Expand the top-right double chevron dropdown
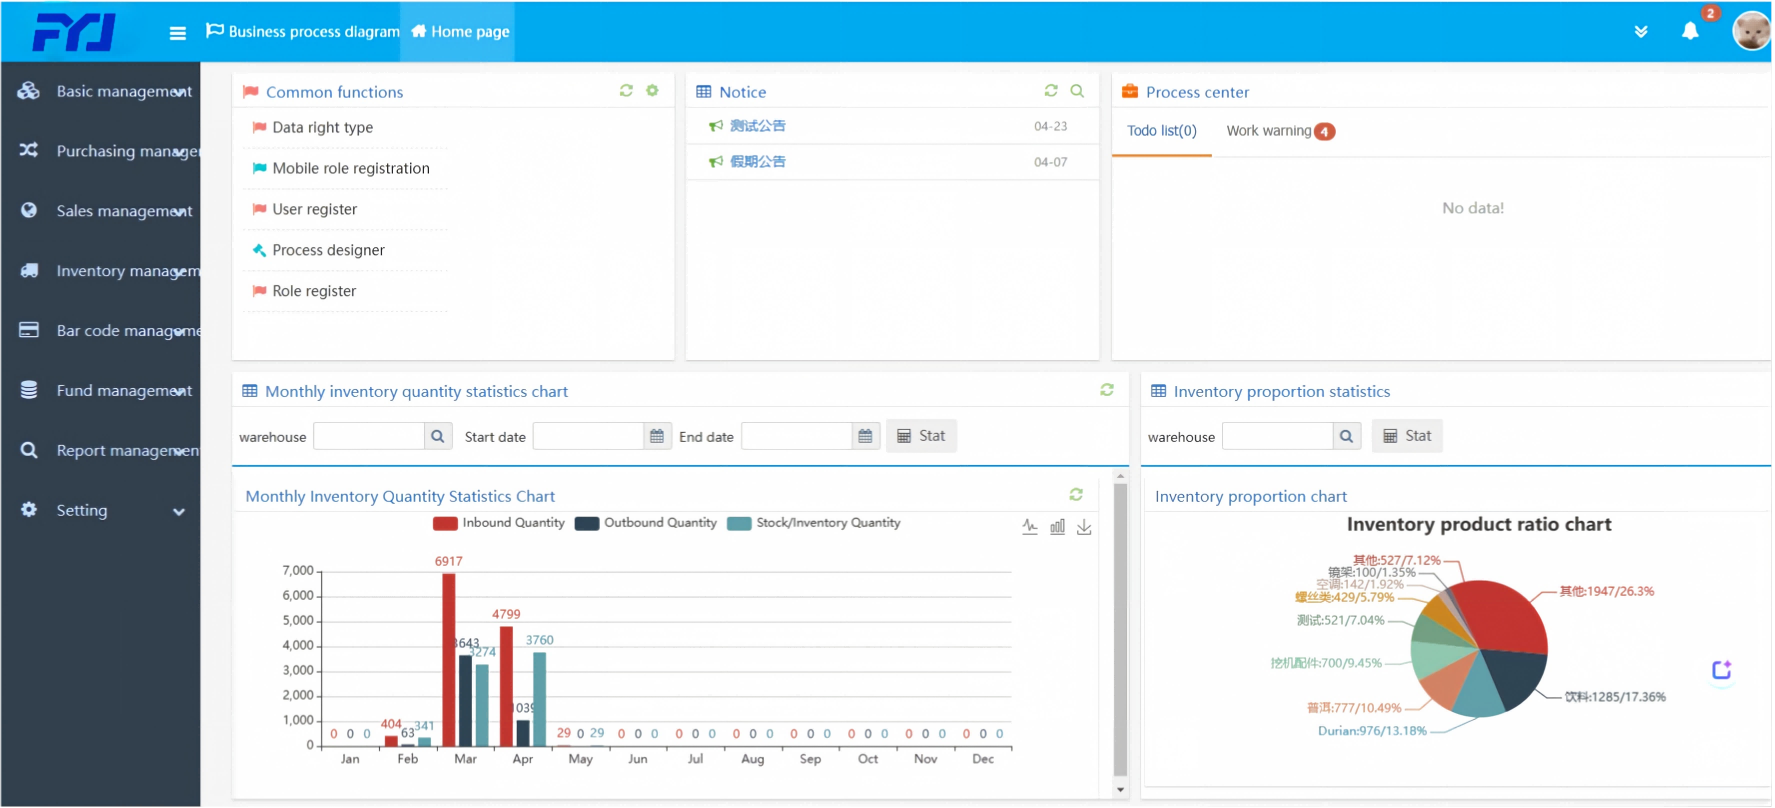The height and width of the screenshot is (808, 1775). pyautogui.click(x=1641, y=31)
